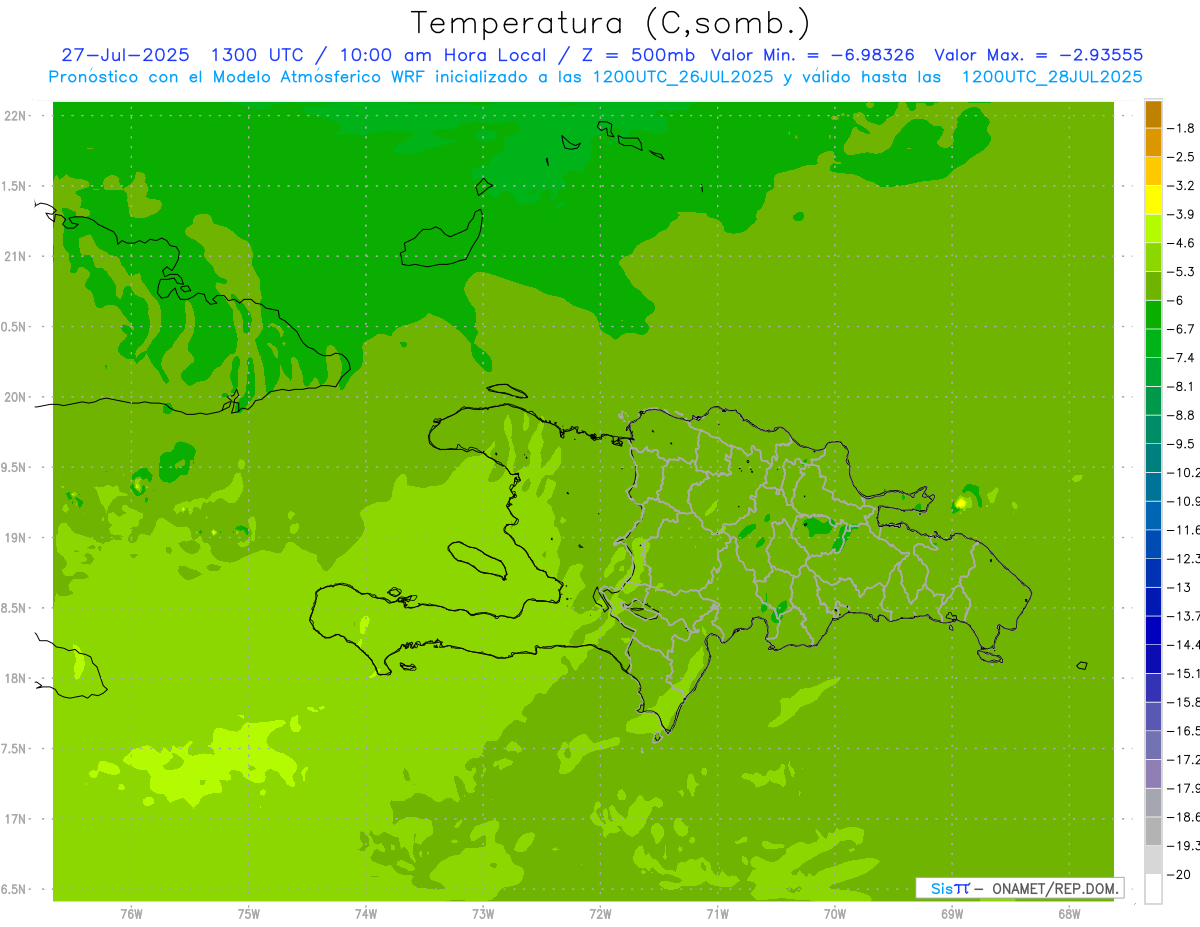Click the "-6.7" color scale value
This screenshot has height=927, width=1200.
[1182, 329]
